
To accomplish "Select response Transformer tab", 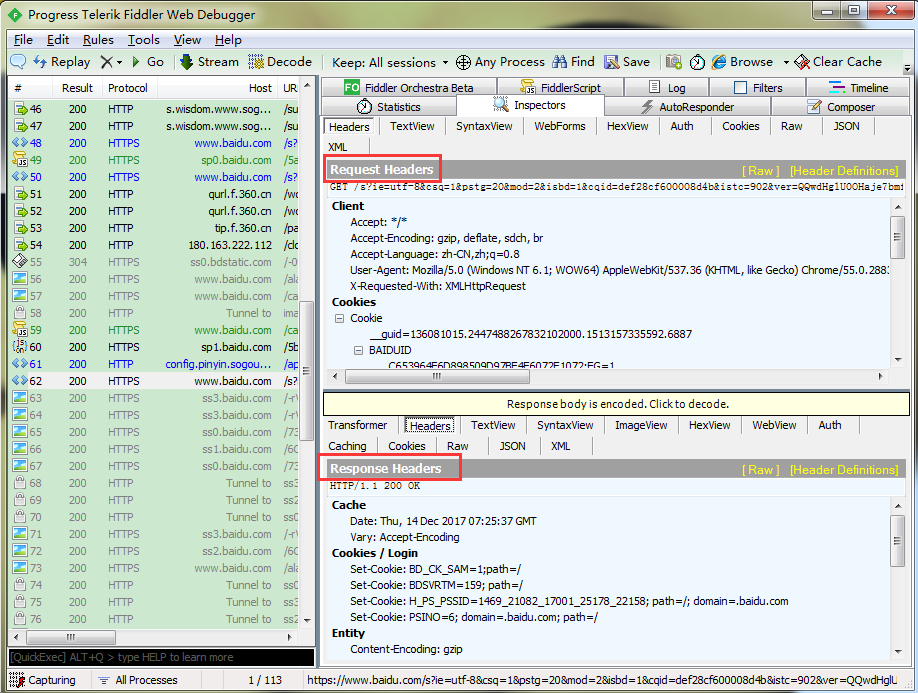I will [x=358, y=426].
